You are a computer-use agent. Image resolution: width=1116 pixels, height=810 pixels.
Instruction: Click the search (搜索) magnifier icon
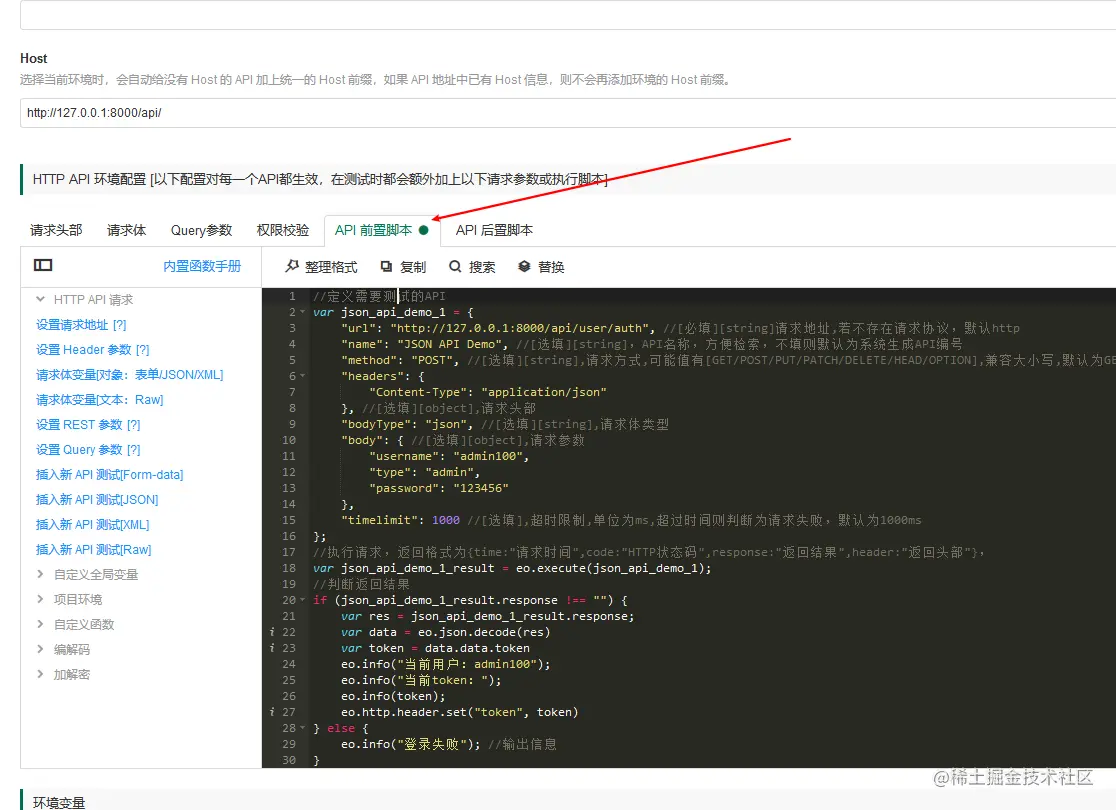click(x=455, y=266)
